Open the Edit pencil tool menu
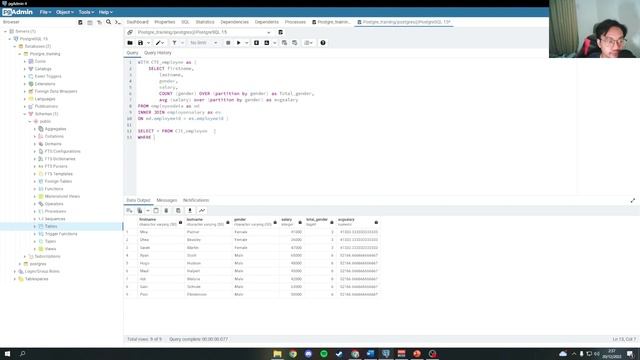Viewport: 640px width, 360px height. click(x=160, y=43)
